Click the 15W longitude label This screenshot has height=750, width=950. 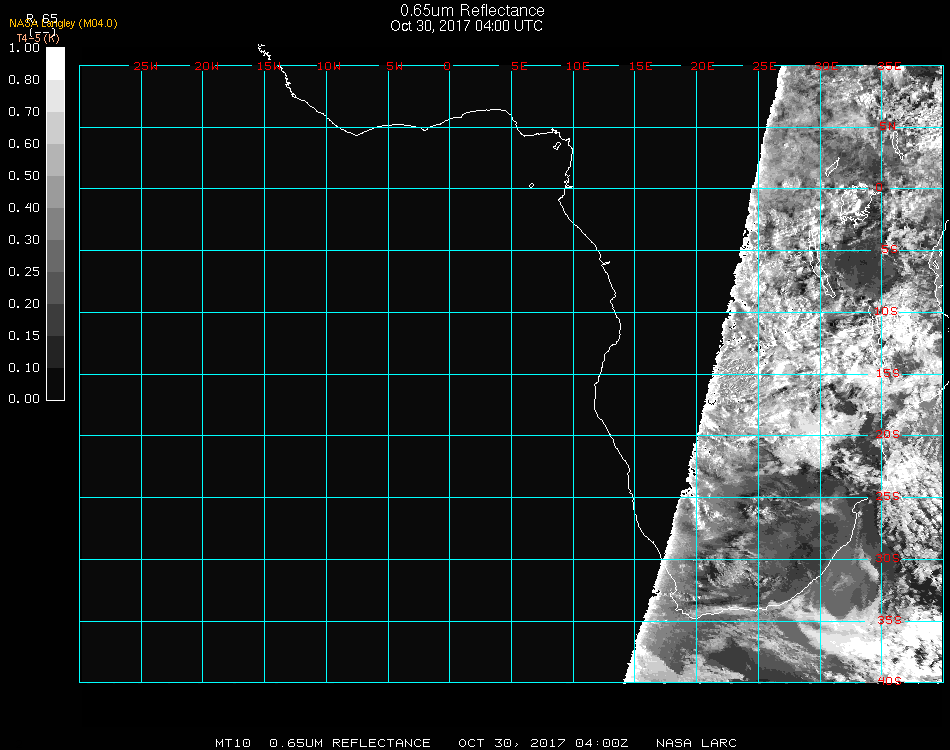tap(269, 66)
